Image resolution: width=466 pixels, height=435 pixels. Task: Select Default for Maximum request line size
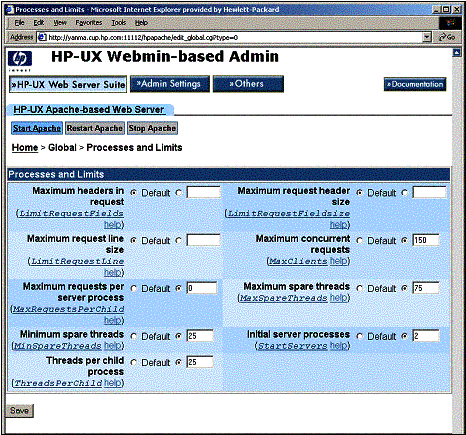(134, 240)
